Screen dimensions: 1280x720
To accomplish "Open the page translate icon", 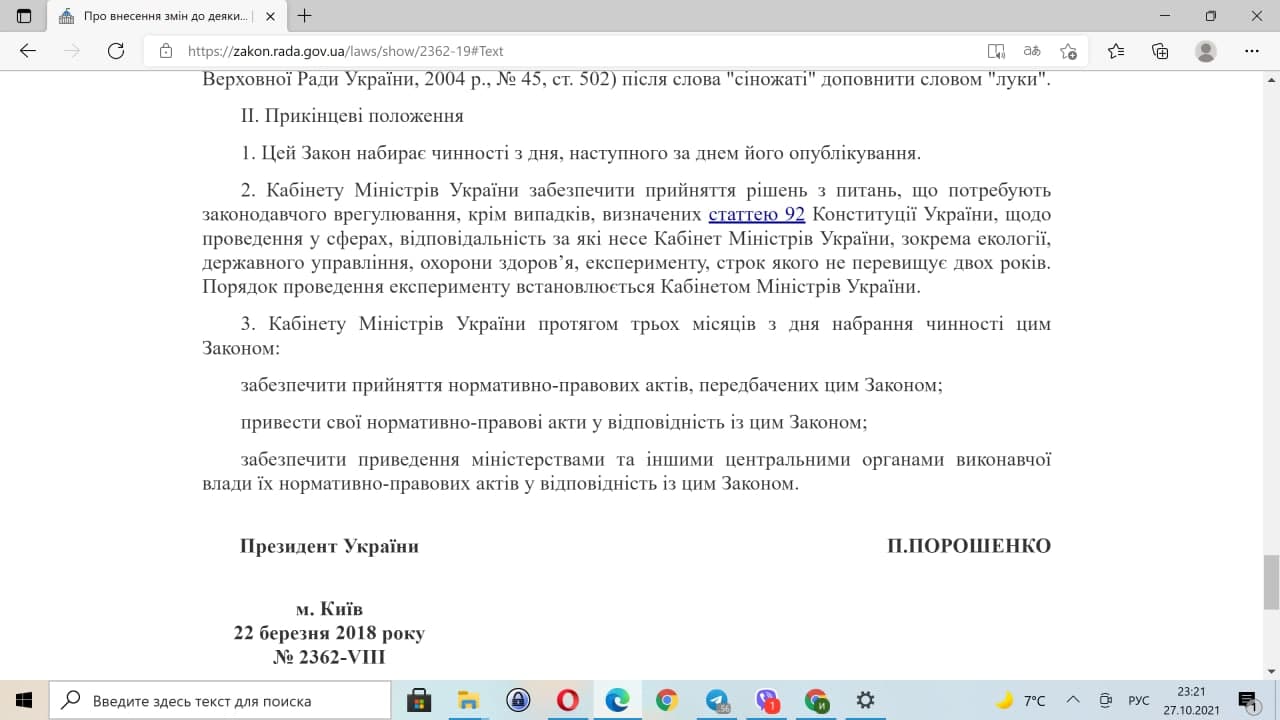I will [x=1031, y=51].
